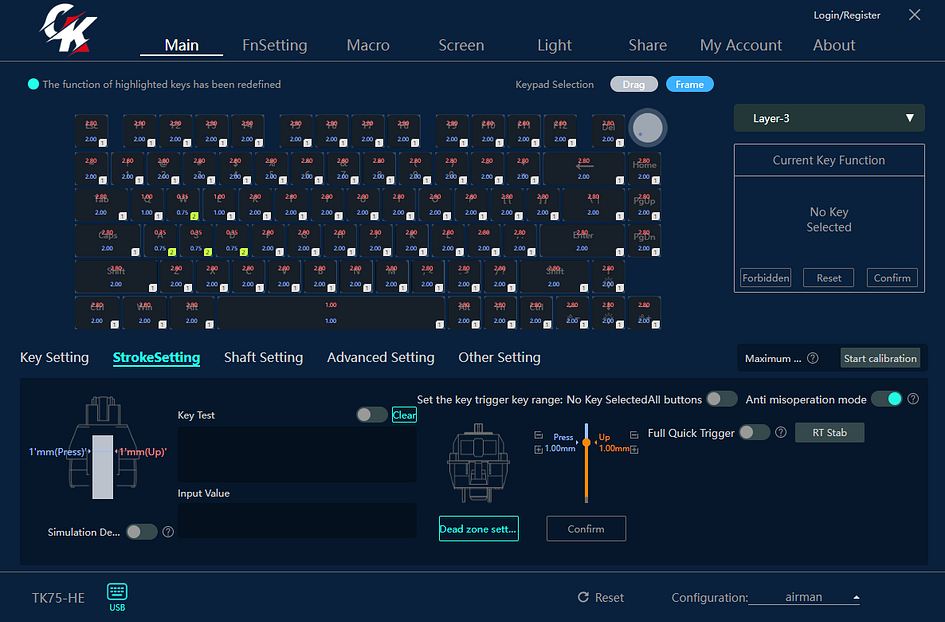Click the Input Value field

point(297,520)
